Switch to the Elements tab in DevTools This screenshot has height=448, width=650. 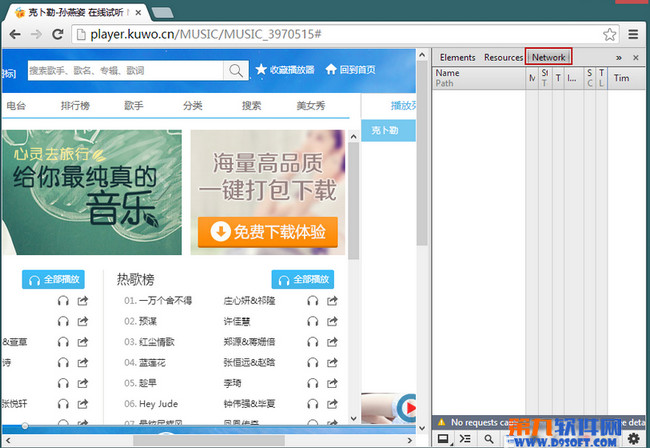point(458,58)
